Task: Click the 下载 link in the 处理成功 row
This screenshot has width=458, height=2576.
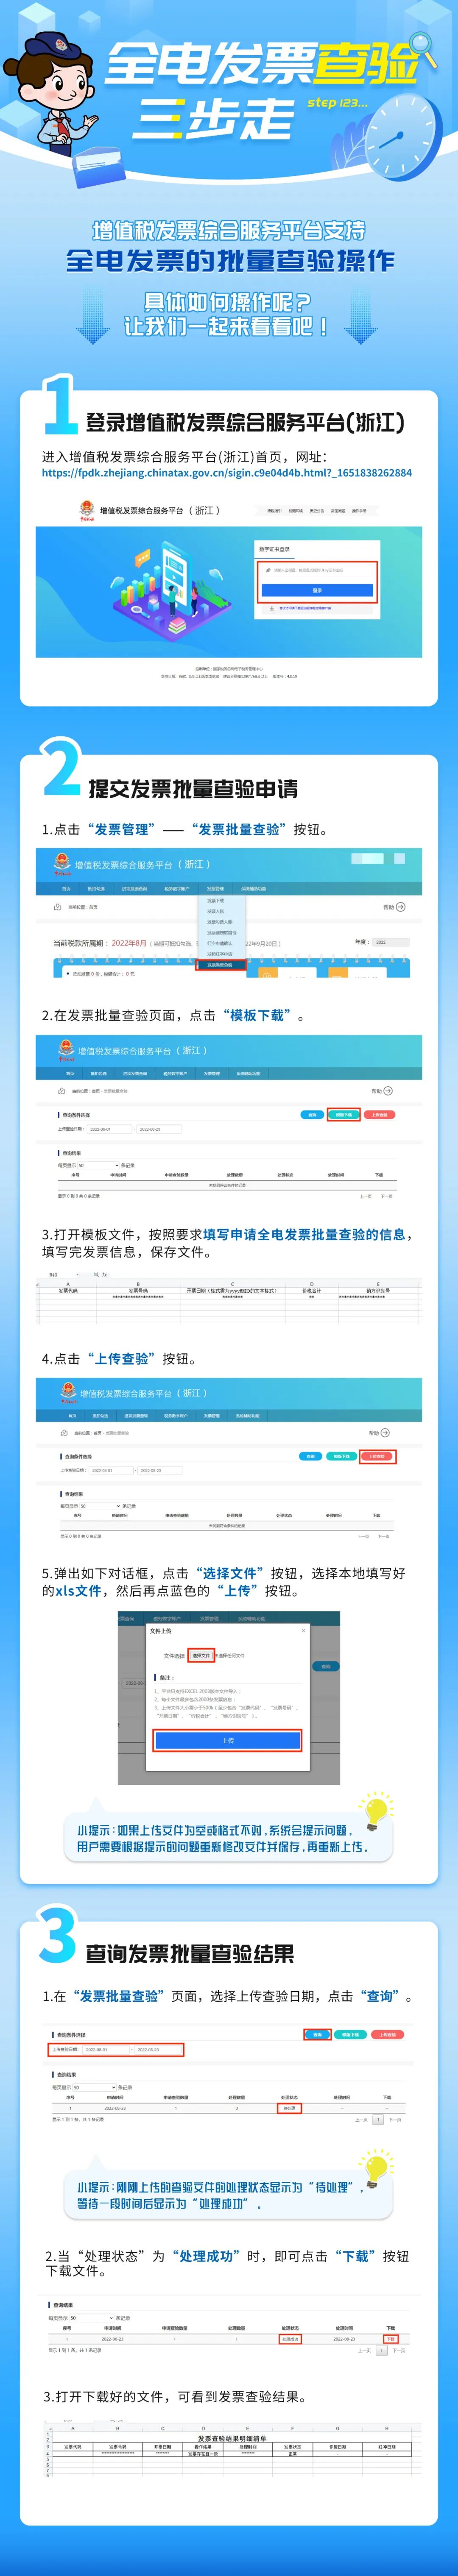Action: click(390, 2339)
